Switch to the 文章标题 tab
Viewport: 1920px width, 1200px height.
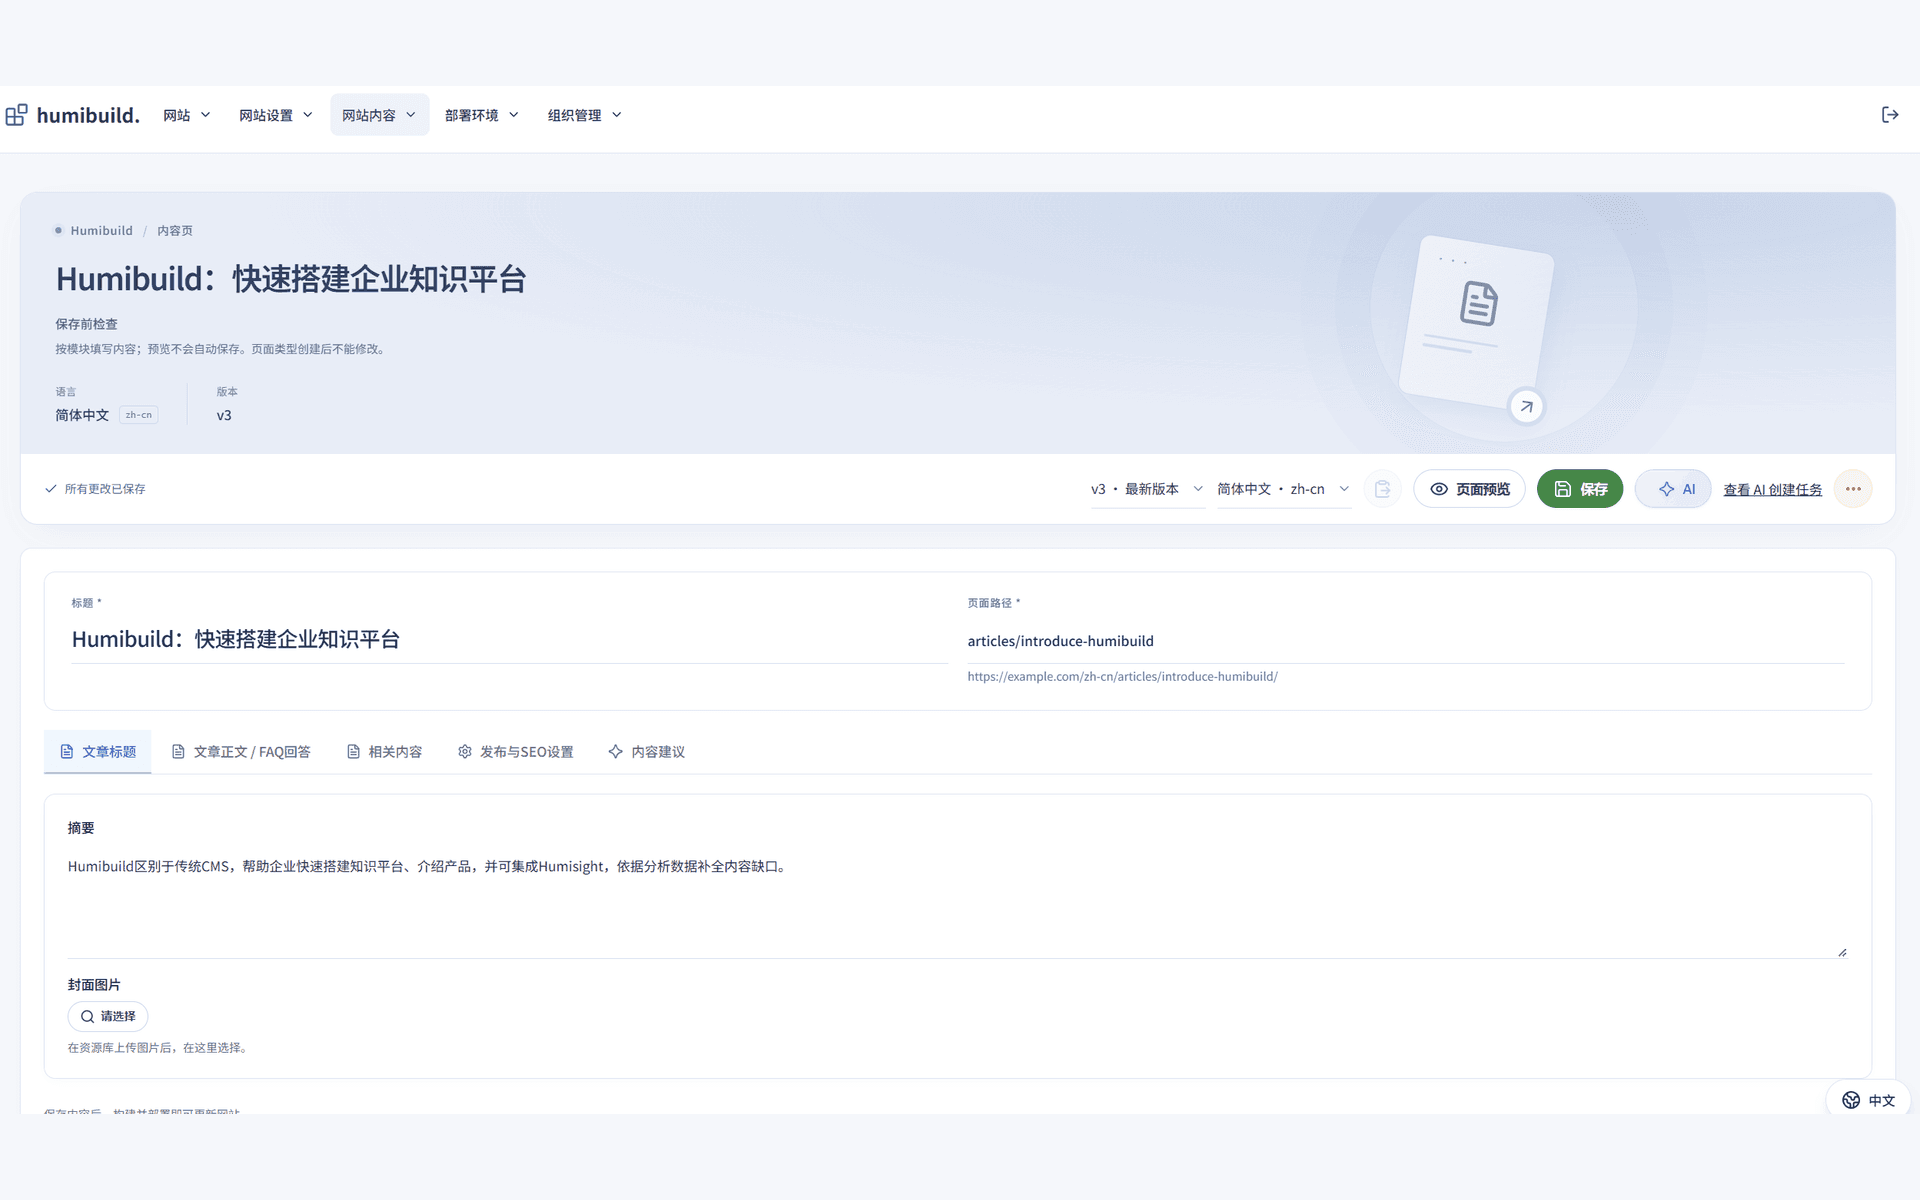98,752
